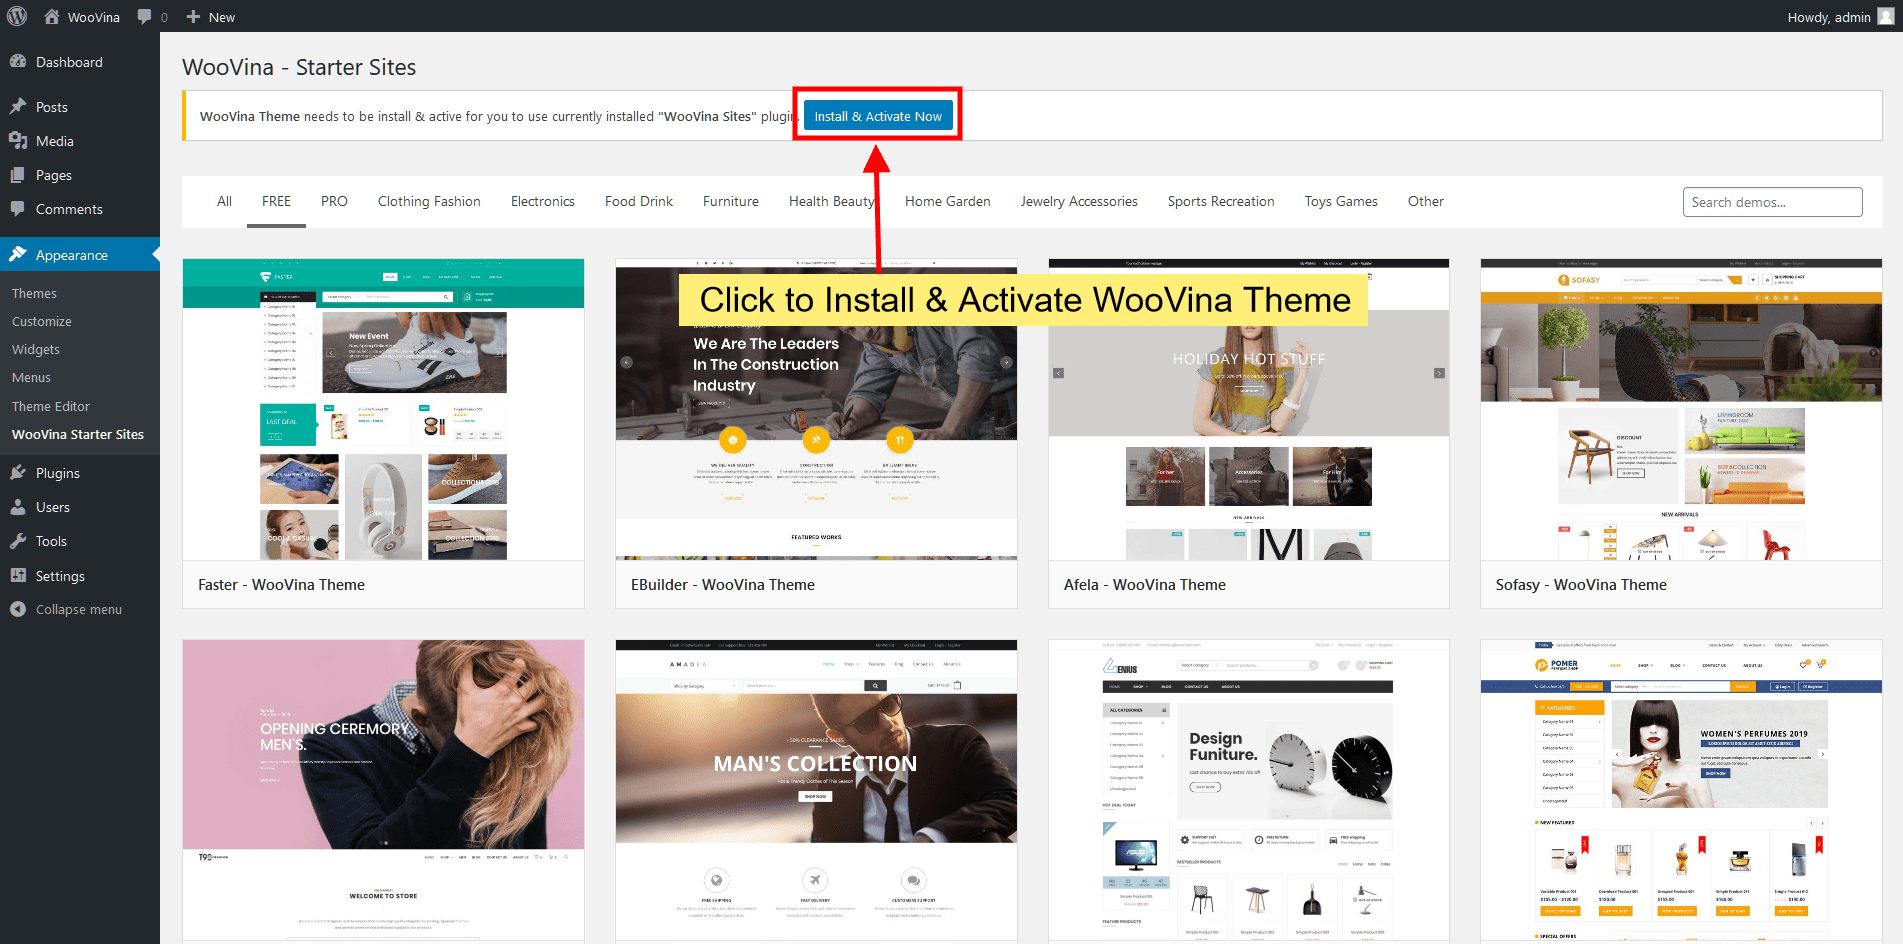Open the Widgets submenu link
The height and width of the screenshot is (944, 1903).
tap(36, 349)
